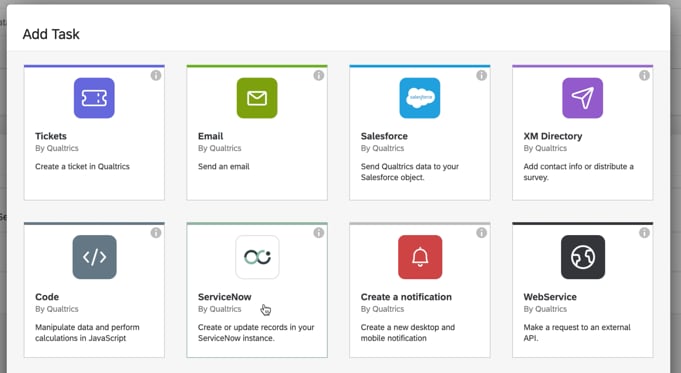Image resolution: width=681 pixels, height=373 pixels.
Task: Click 'By Qualtrics' under ServiceNow
Action: pos(220,309)
